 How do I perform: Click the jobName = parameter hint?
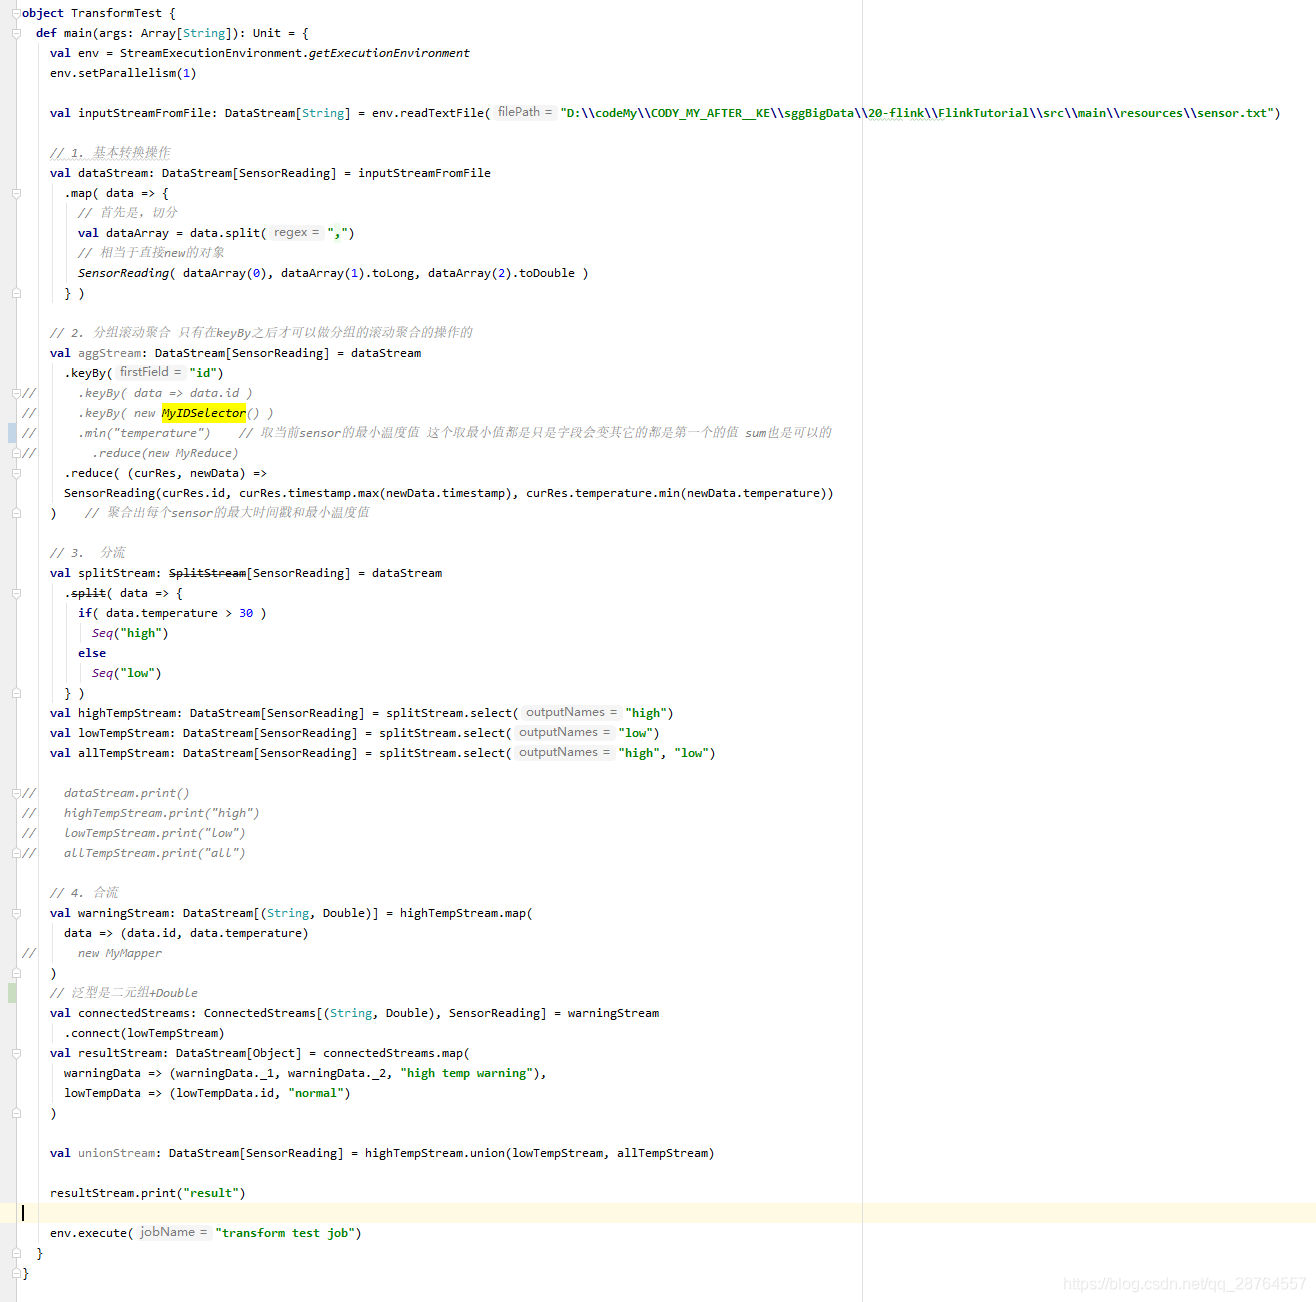click(x=173, y=1232)
